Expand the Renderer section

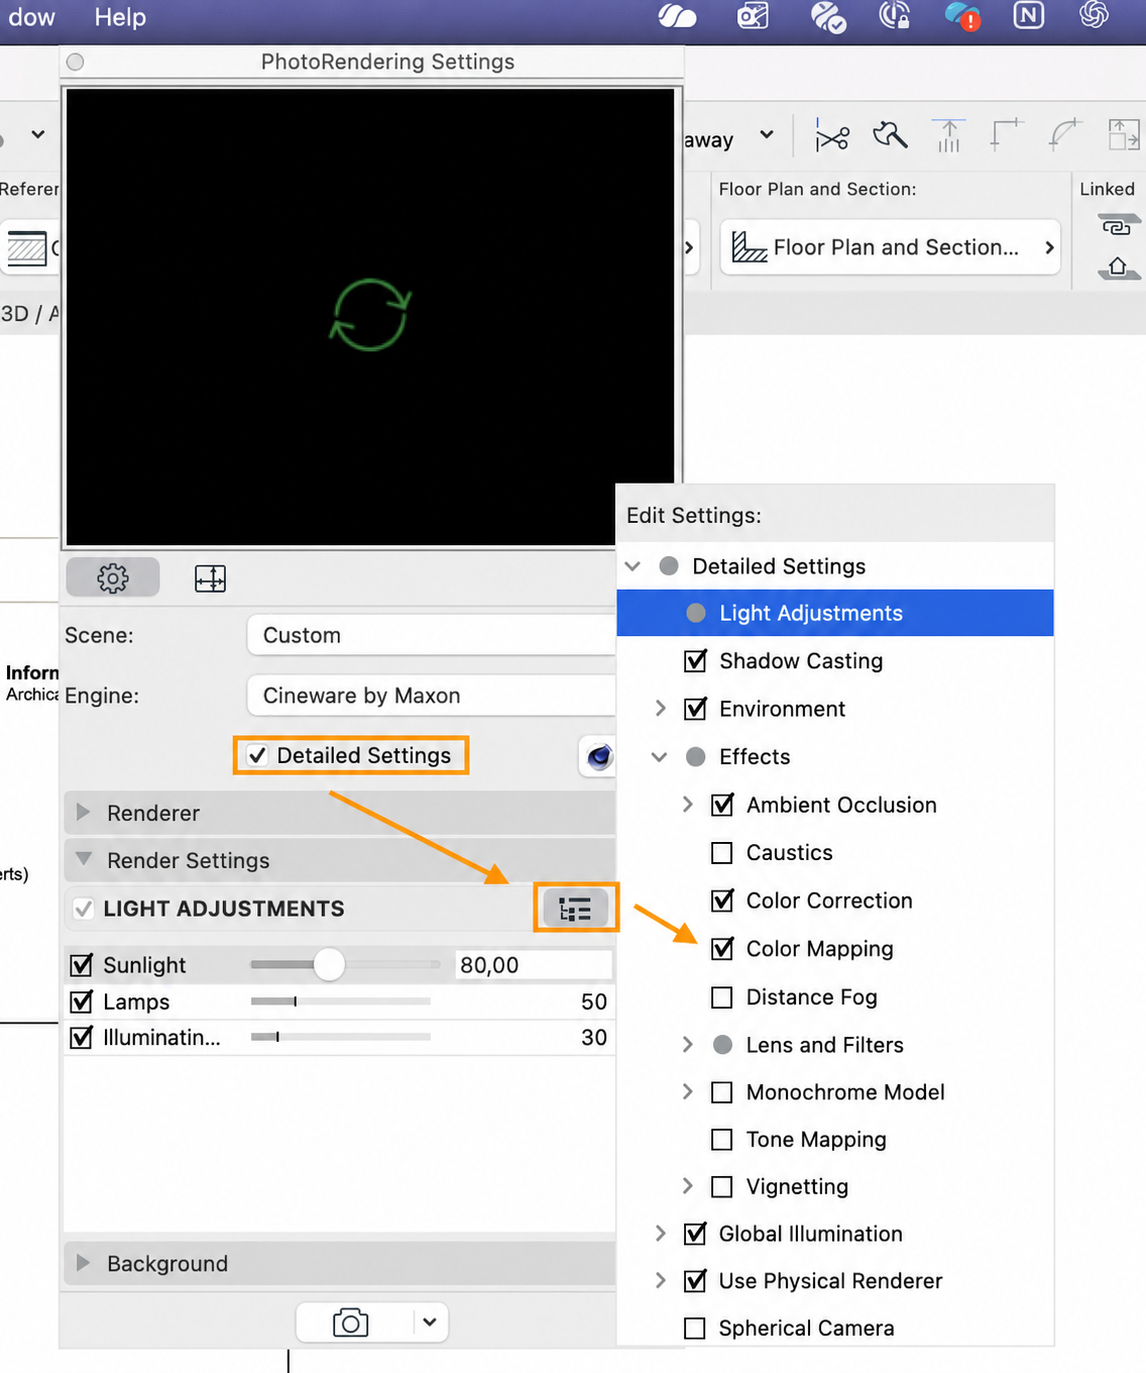pyautogui.click(x=84, y=812)
